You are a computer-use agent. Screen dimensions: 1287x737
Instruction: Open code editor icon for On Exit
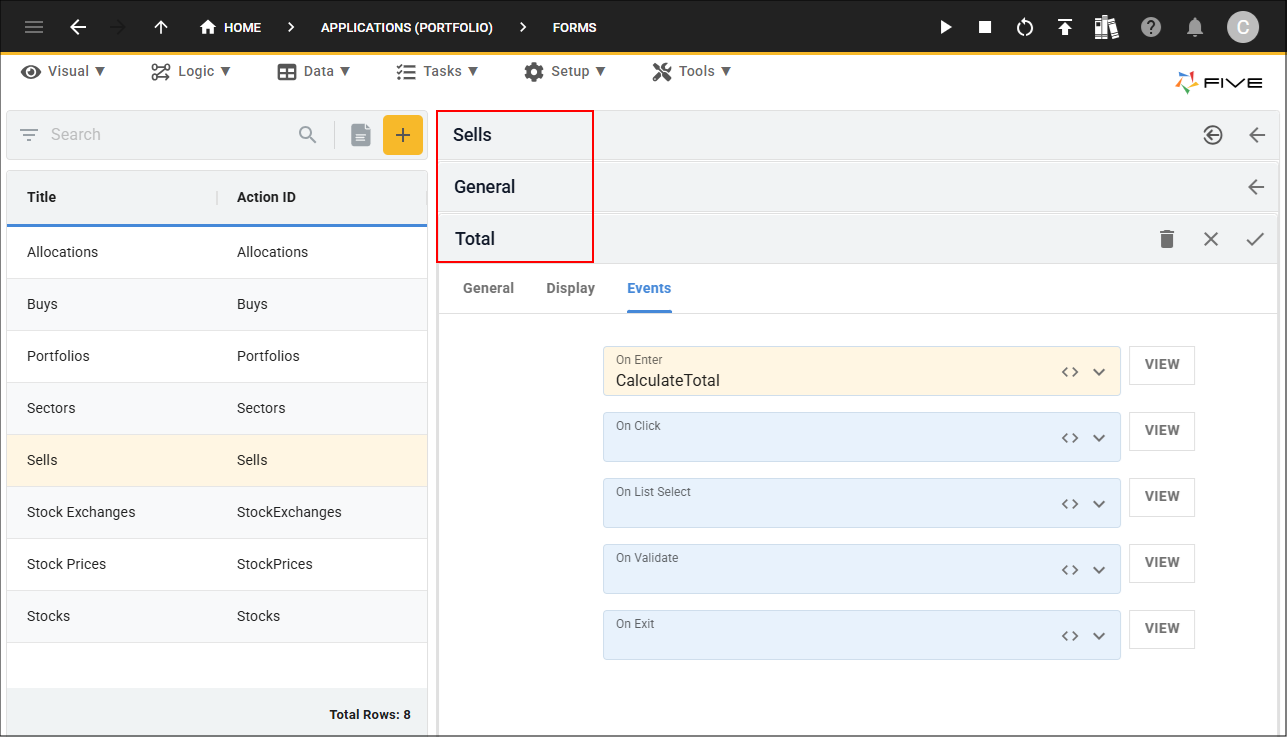[1070, 636]
